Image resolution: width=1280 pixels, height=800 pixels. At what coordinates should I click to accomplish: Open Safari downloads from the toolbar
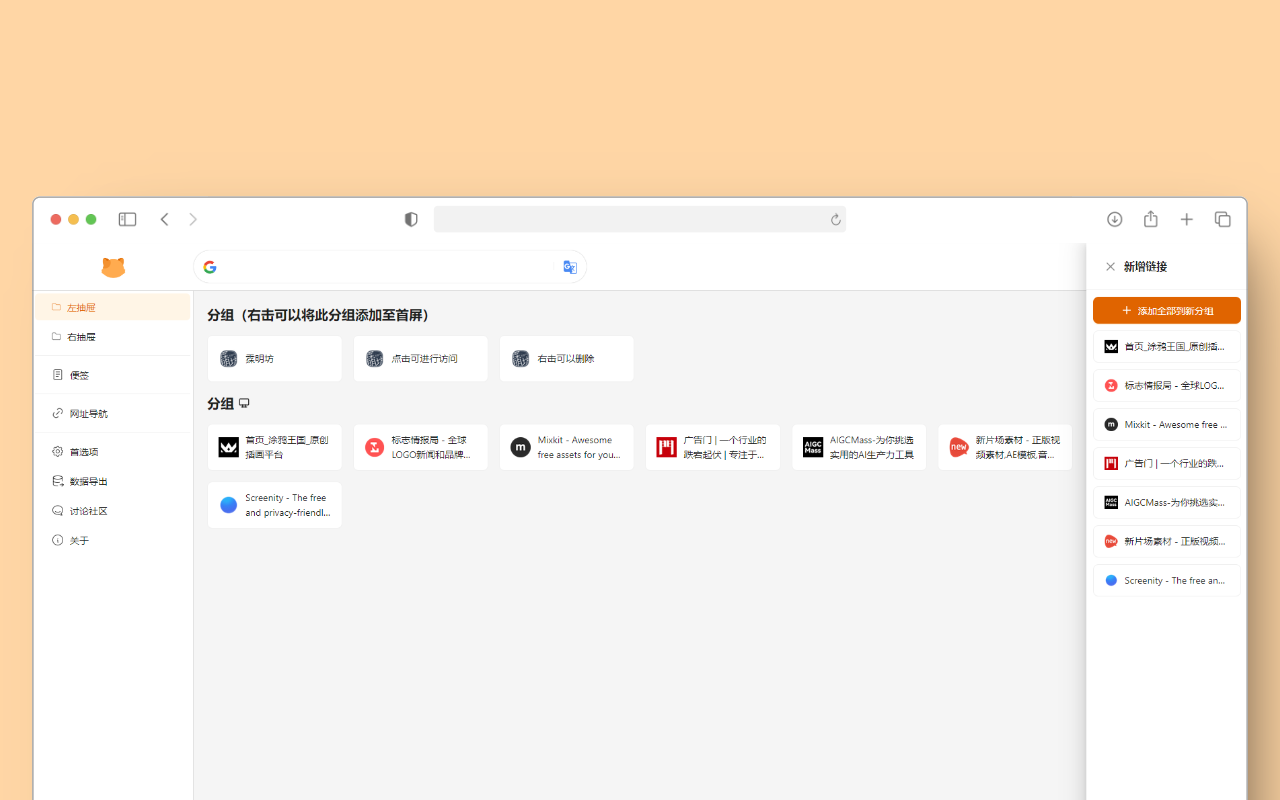pos(1114,218)
